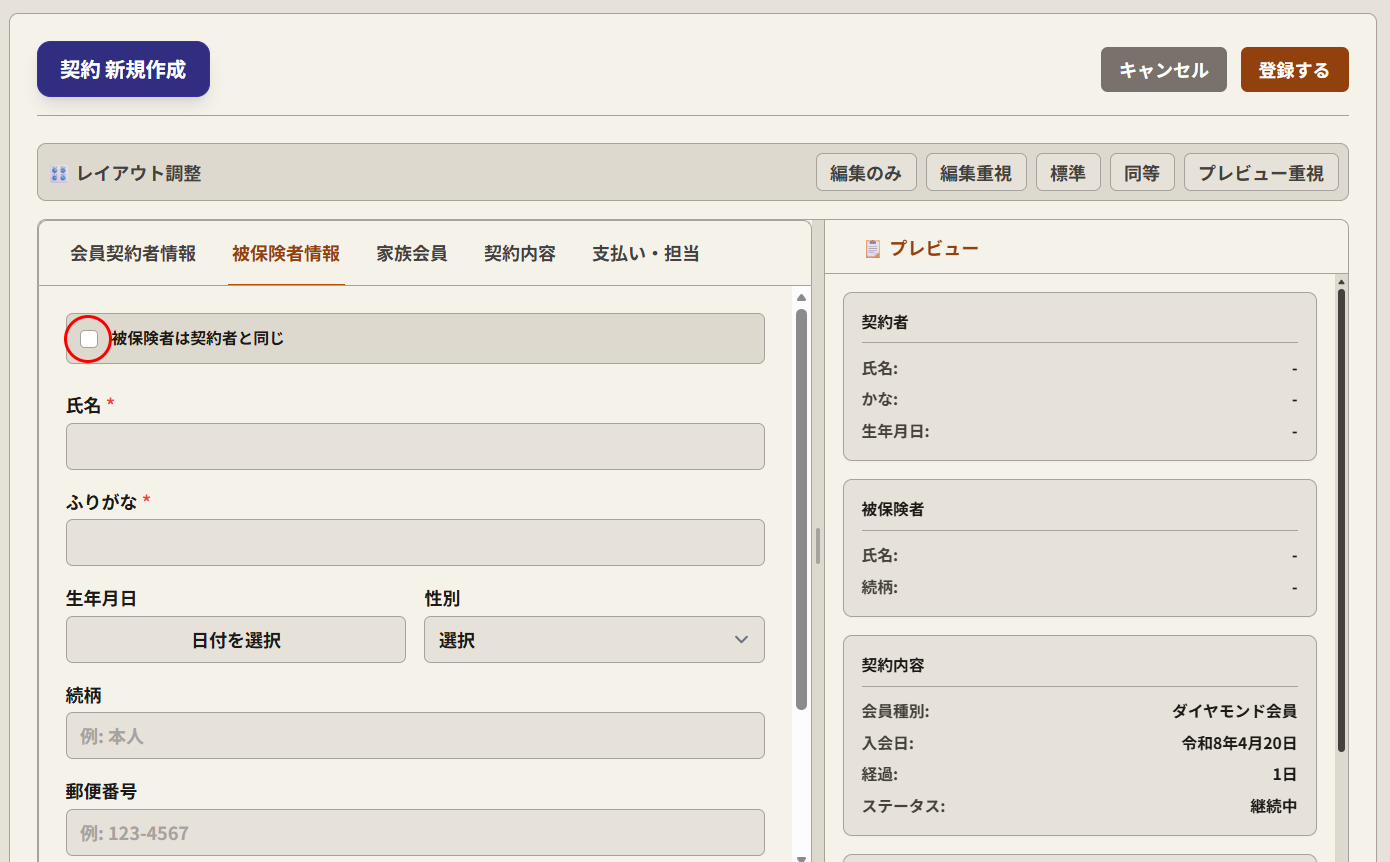Click the プレビュー clipboard icon
The height and width of the screenshot is (862, 1390).
coord(872,249)
